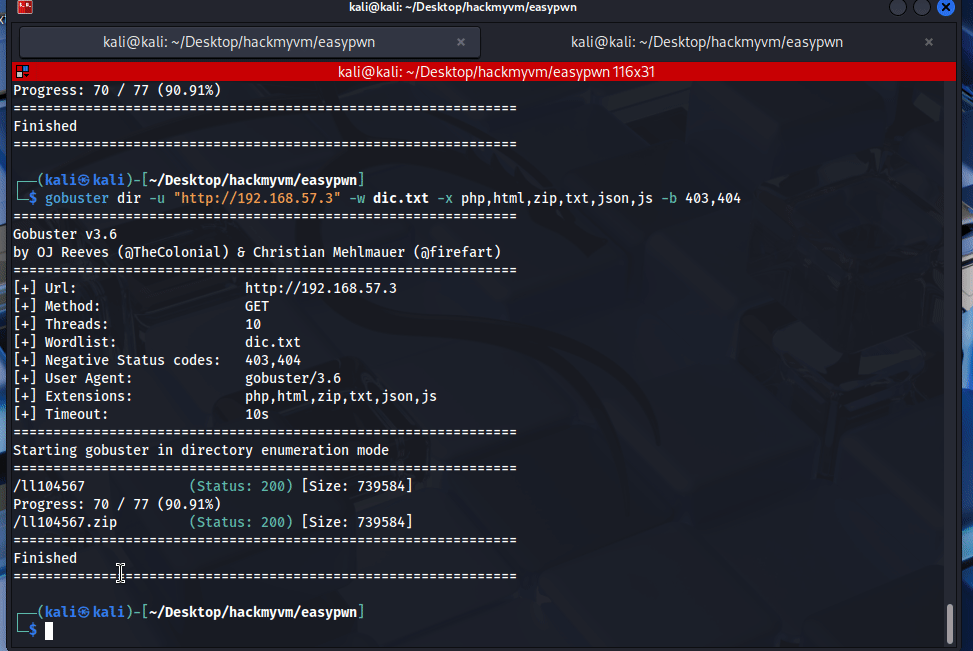Close the first easypwn terminal tab
973x651 pixels.
pos(461,42)
